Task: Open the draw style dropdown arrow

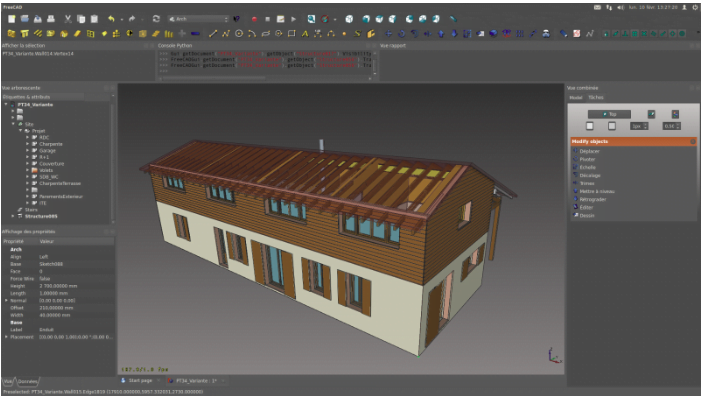Action: 335,19
